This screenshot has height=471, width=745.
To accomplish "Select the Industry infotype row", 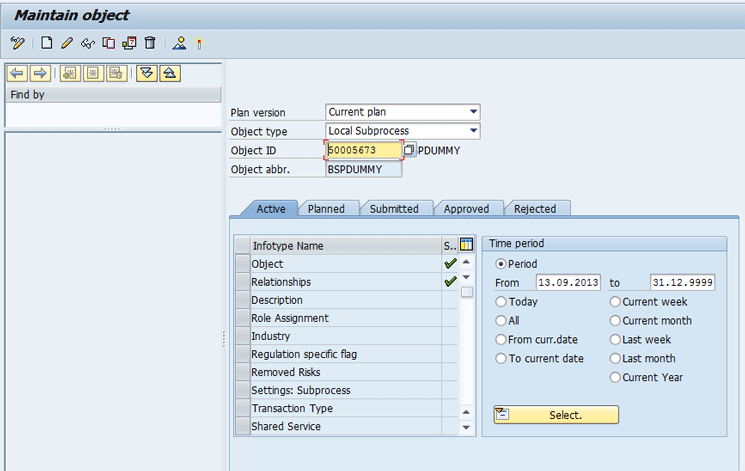I will point(346,336).
